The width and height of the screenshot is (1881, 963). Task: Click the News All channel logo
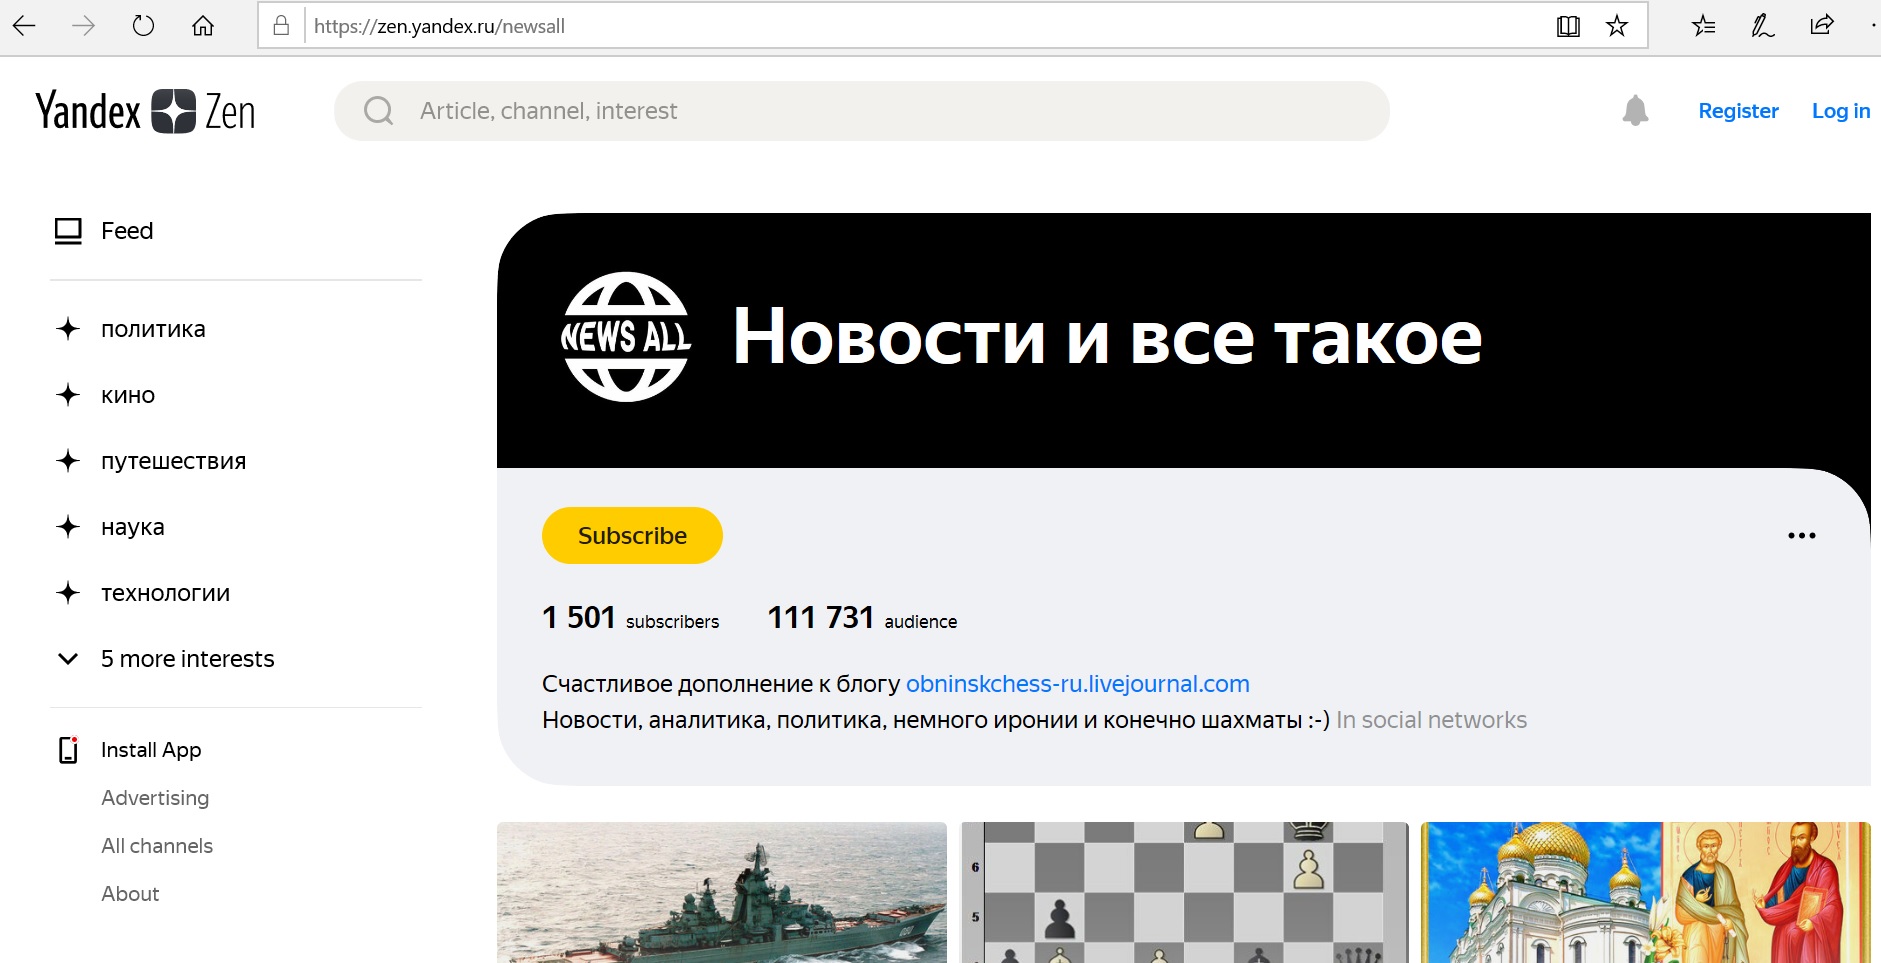click(626, 337)
